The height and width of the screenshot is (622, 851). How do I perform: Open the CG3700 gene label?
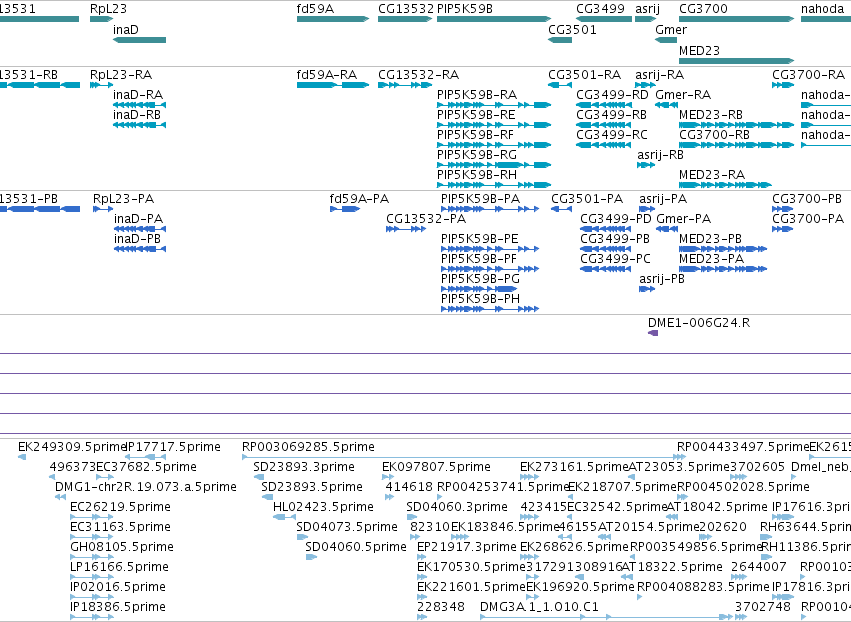[x=703, y=9]
